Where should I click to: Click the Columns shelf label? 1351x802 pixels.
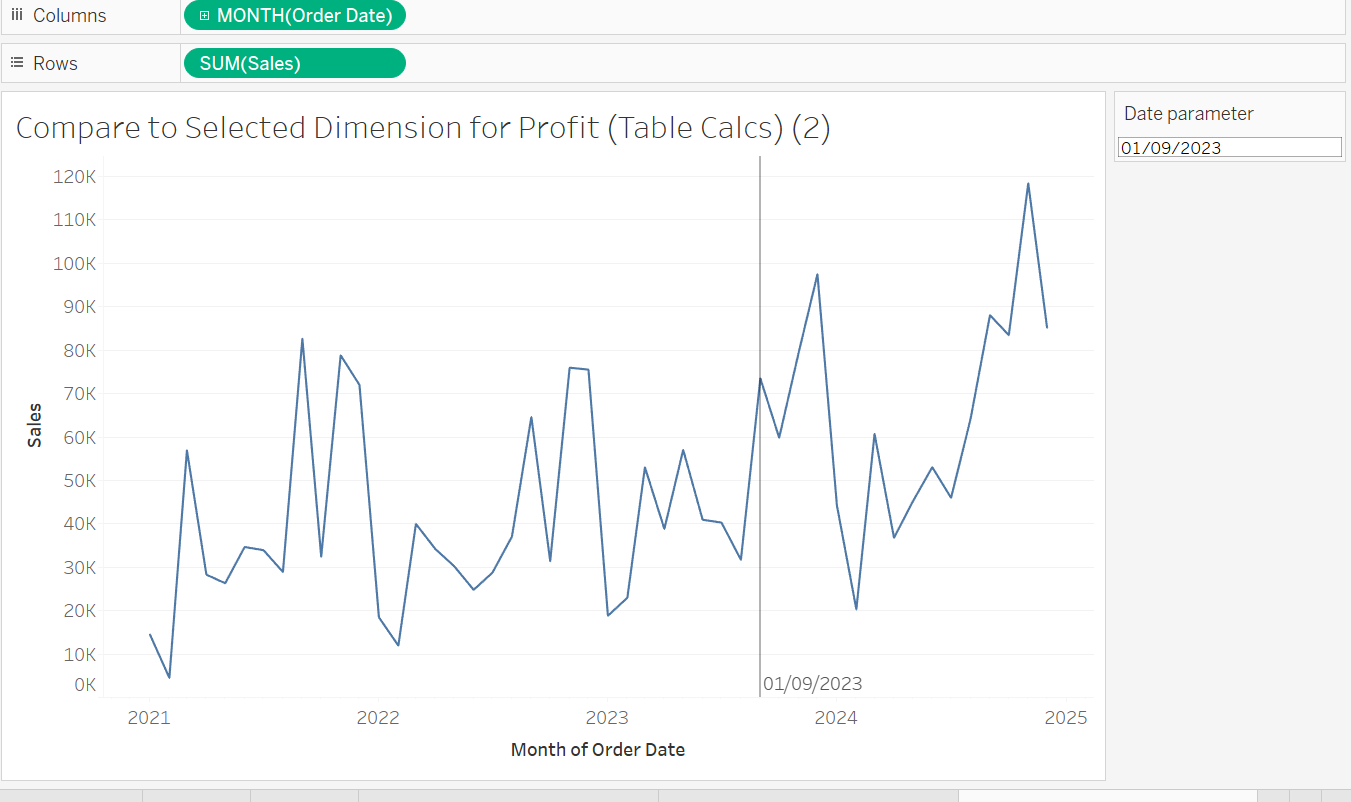pyautogui.click(x=69, y=15)
